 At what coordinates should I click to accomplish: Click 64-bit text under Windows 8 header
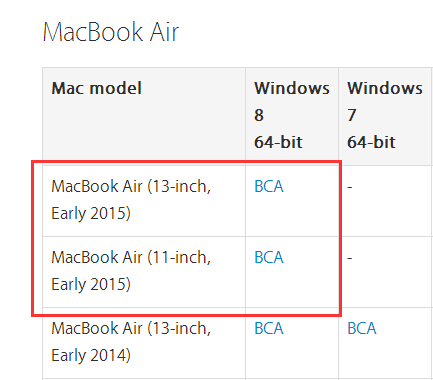tap(278, 142)
